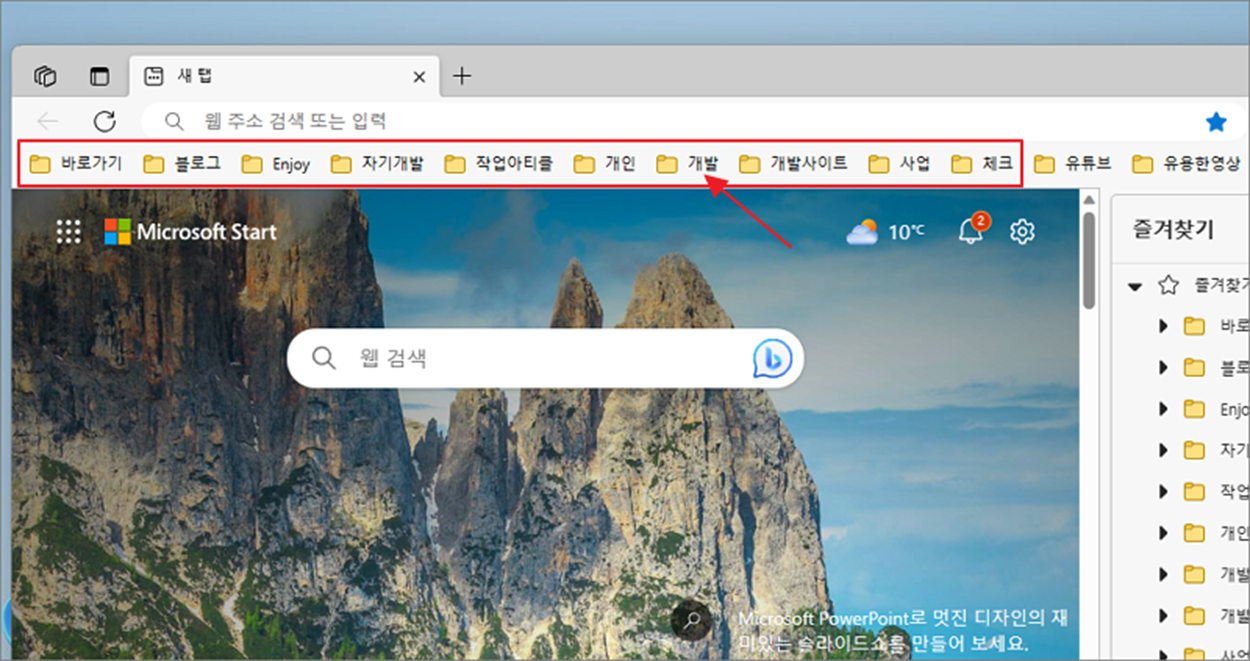Open page settings gear icon
The image size is (1250, 661).
click(1021, 232)
